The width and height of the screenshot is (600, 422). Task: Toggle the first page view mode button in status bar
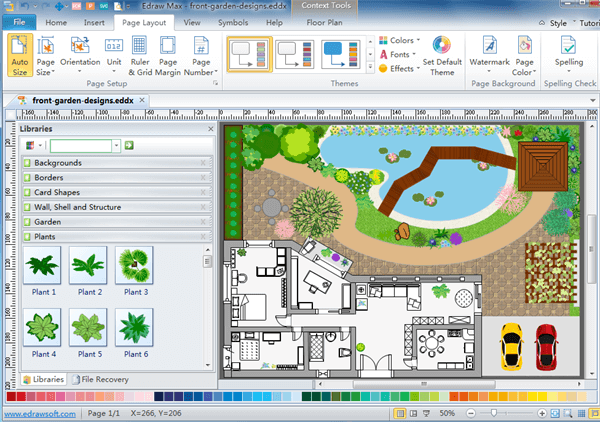click(x=400, y=413)
